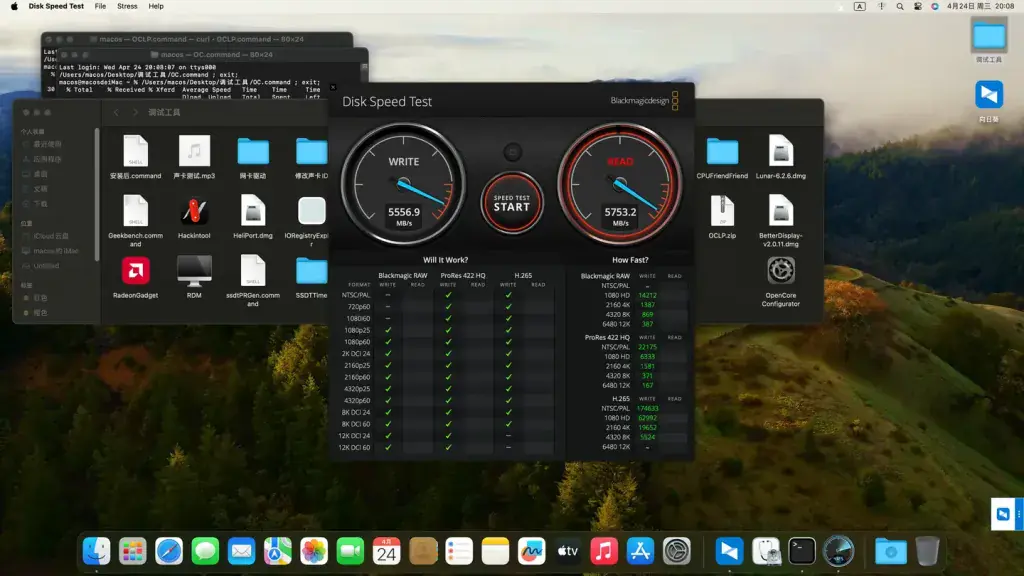Open the Stress menu
Image resolution: width=1024 pixels, height=576 pixels.
point(127,7)
